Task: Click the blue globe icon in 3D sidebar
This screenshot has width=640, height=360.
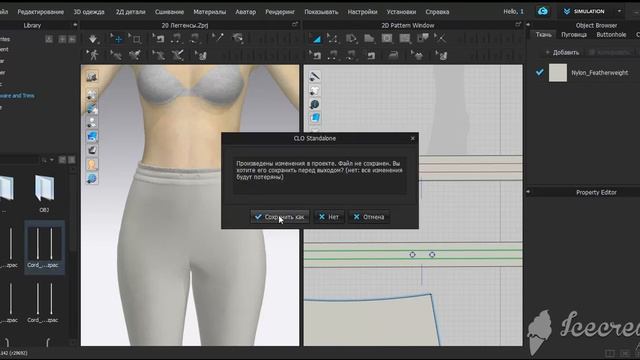Action: (x=92, y=178)
